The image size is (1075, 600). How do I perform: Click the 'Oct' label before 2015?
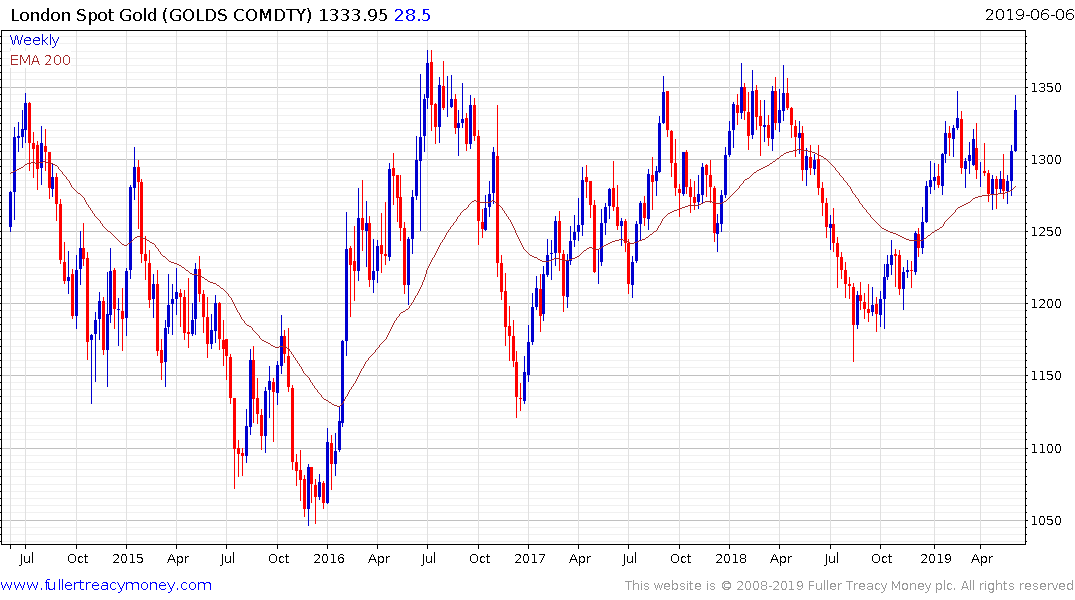coord(77,558)
